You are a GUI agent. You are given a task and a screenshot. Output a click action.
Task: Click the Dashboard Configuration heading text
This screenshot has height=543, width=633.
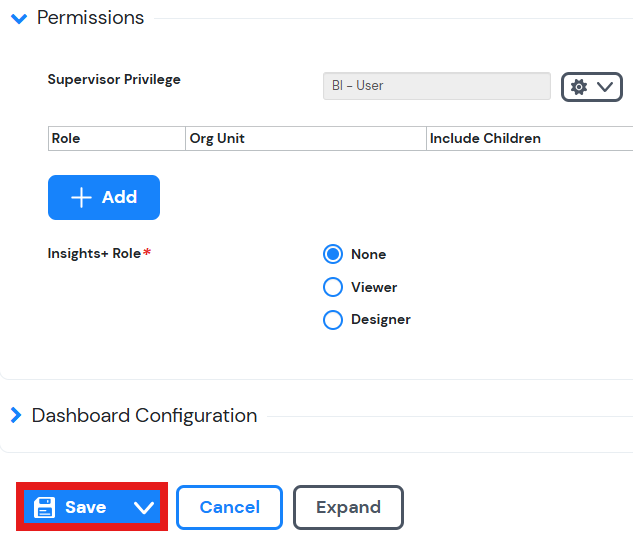[145, 415]
